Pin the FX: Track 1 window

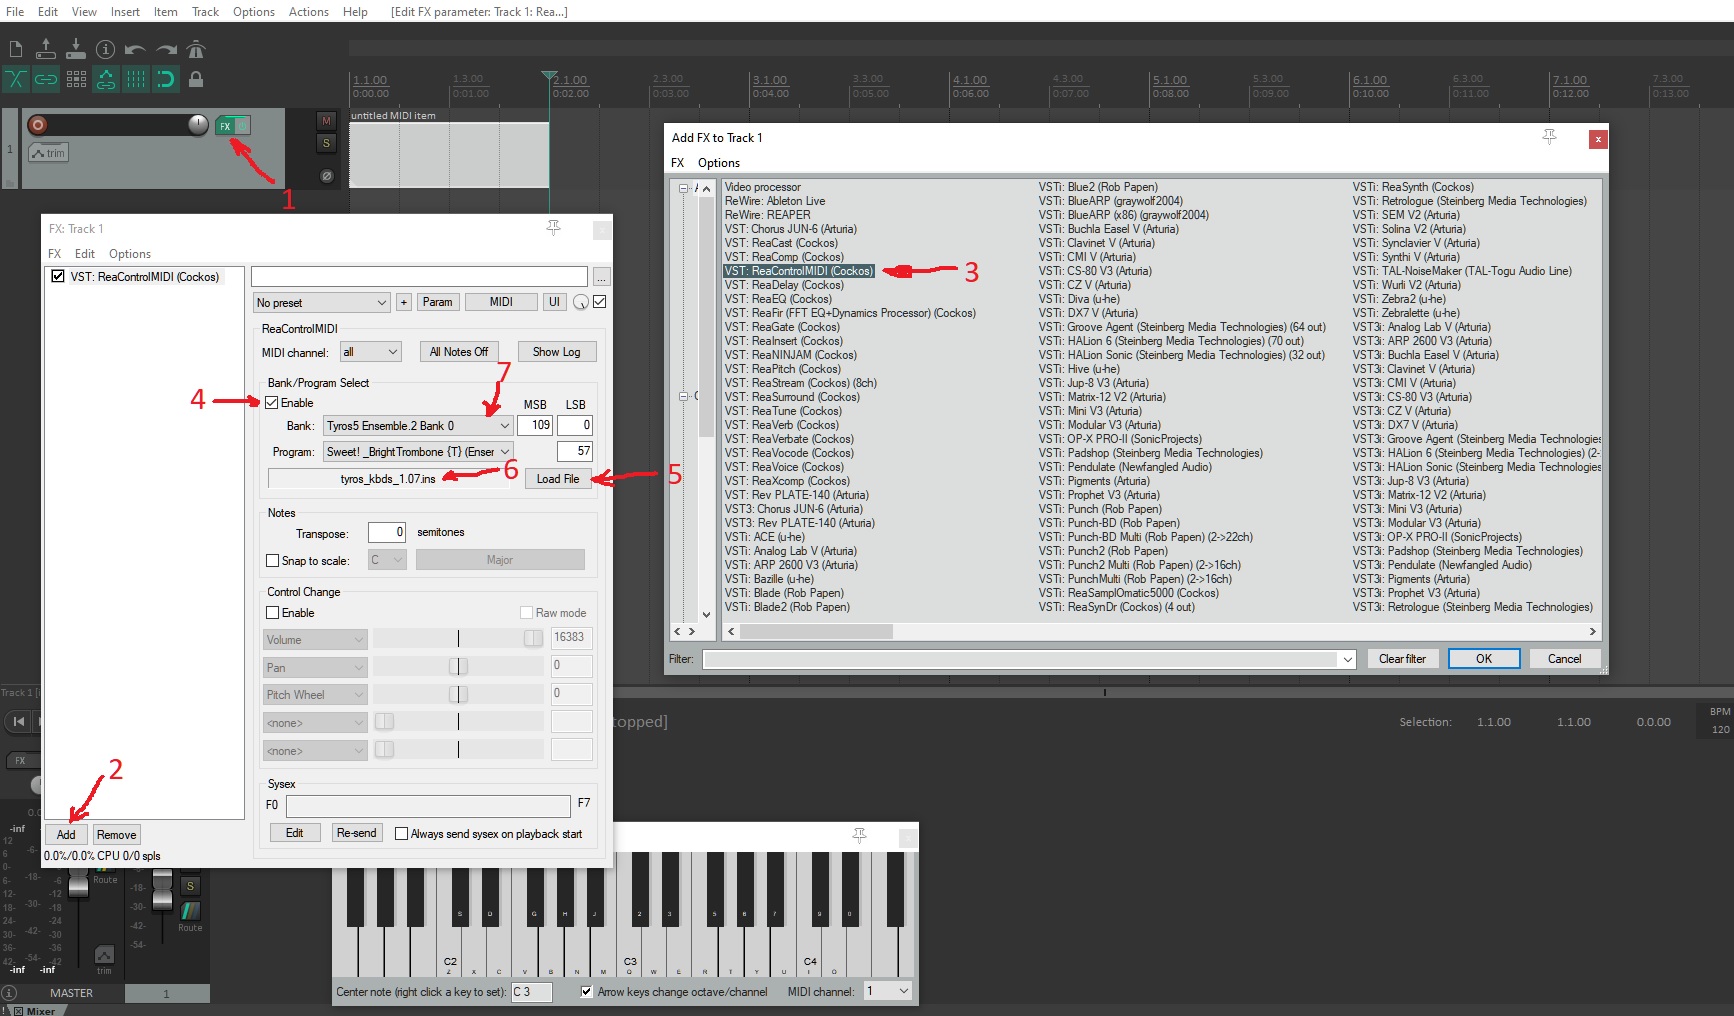tap(553, 228)
